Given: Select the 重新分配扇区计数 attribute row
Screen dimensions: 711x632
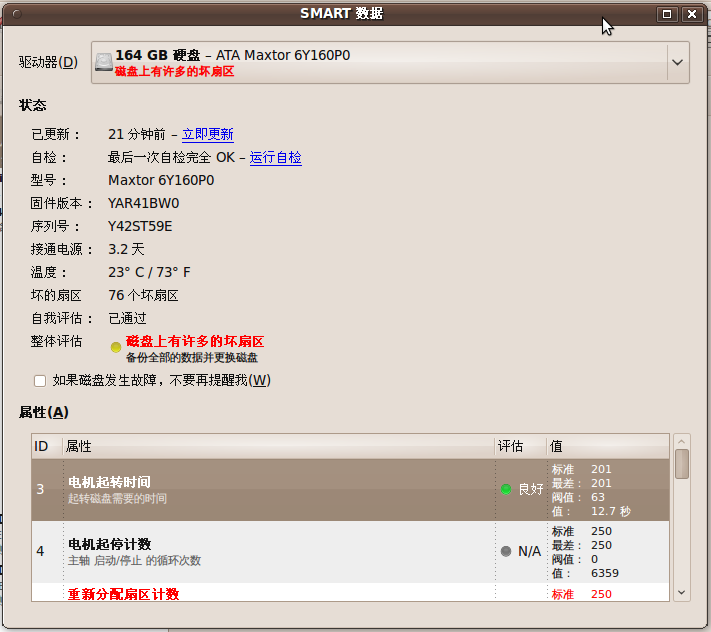Looking at the screenshot, I should (350, 593).
